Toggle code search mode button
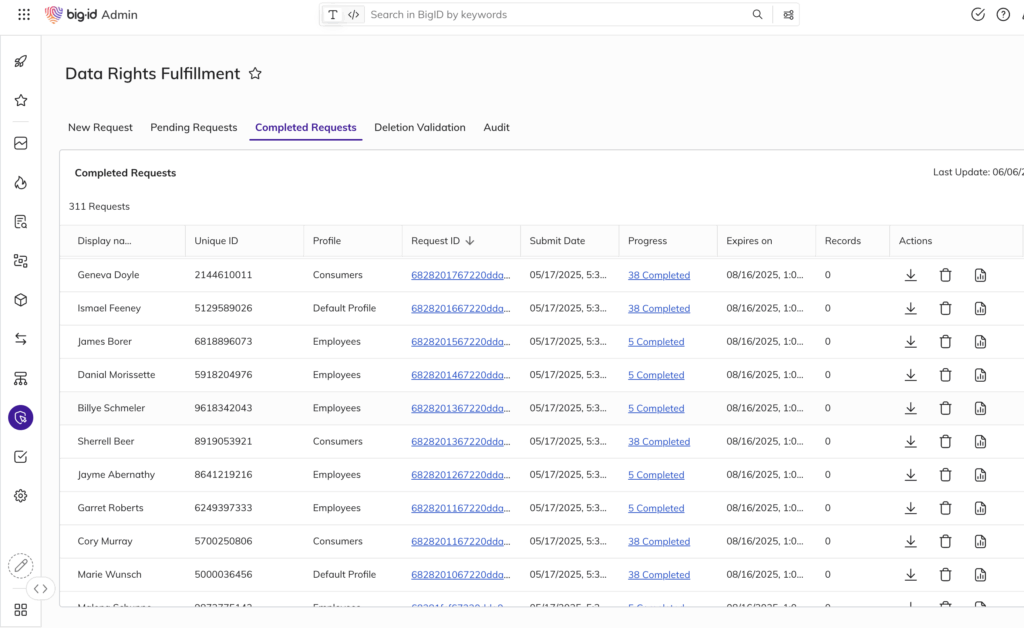Image resolution: width=1024 pixels, height=628 pixels. [x=353, y=15]
